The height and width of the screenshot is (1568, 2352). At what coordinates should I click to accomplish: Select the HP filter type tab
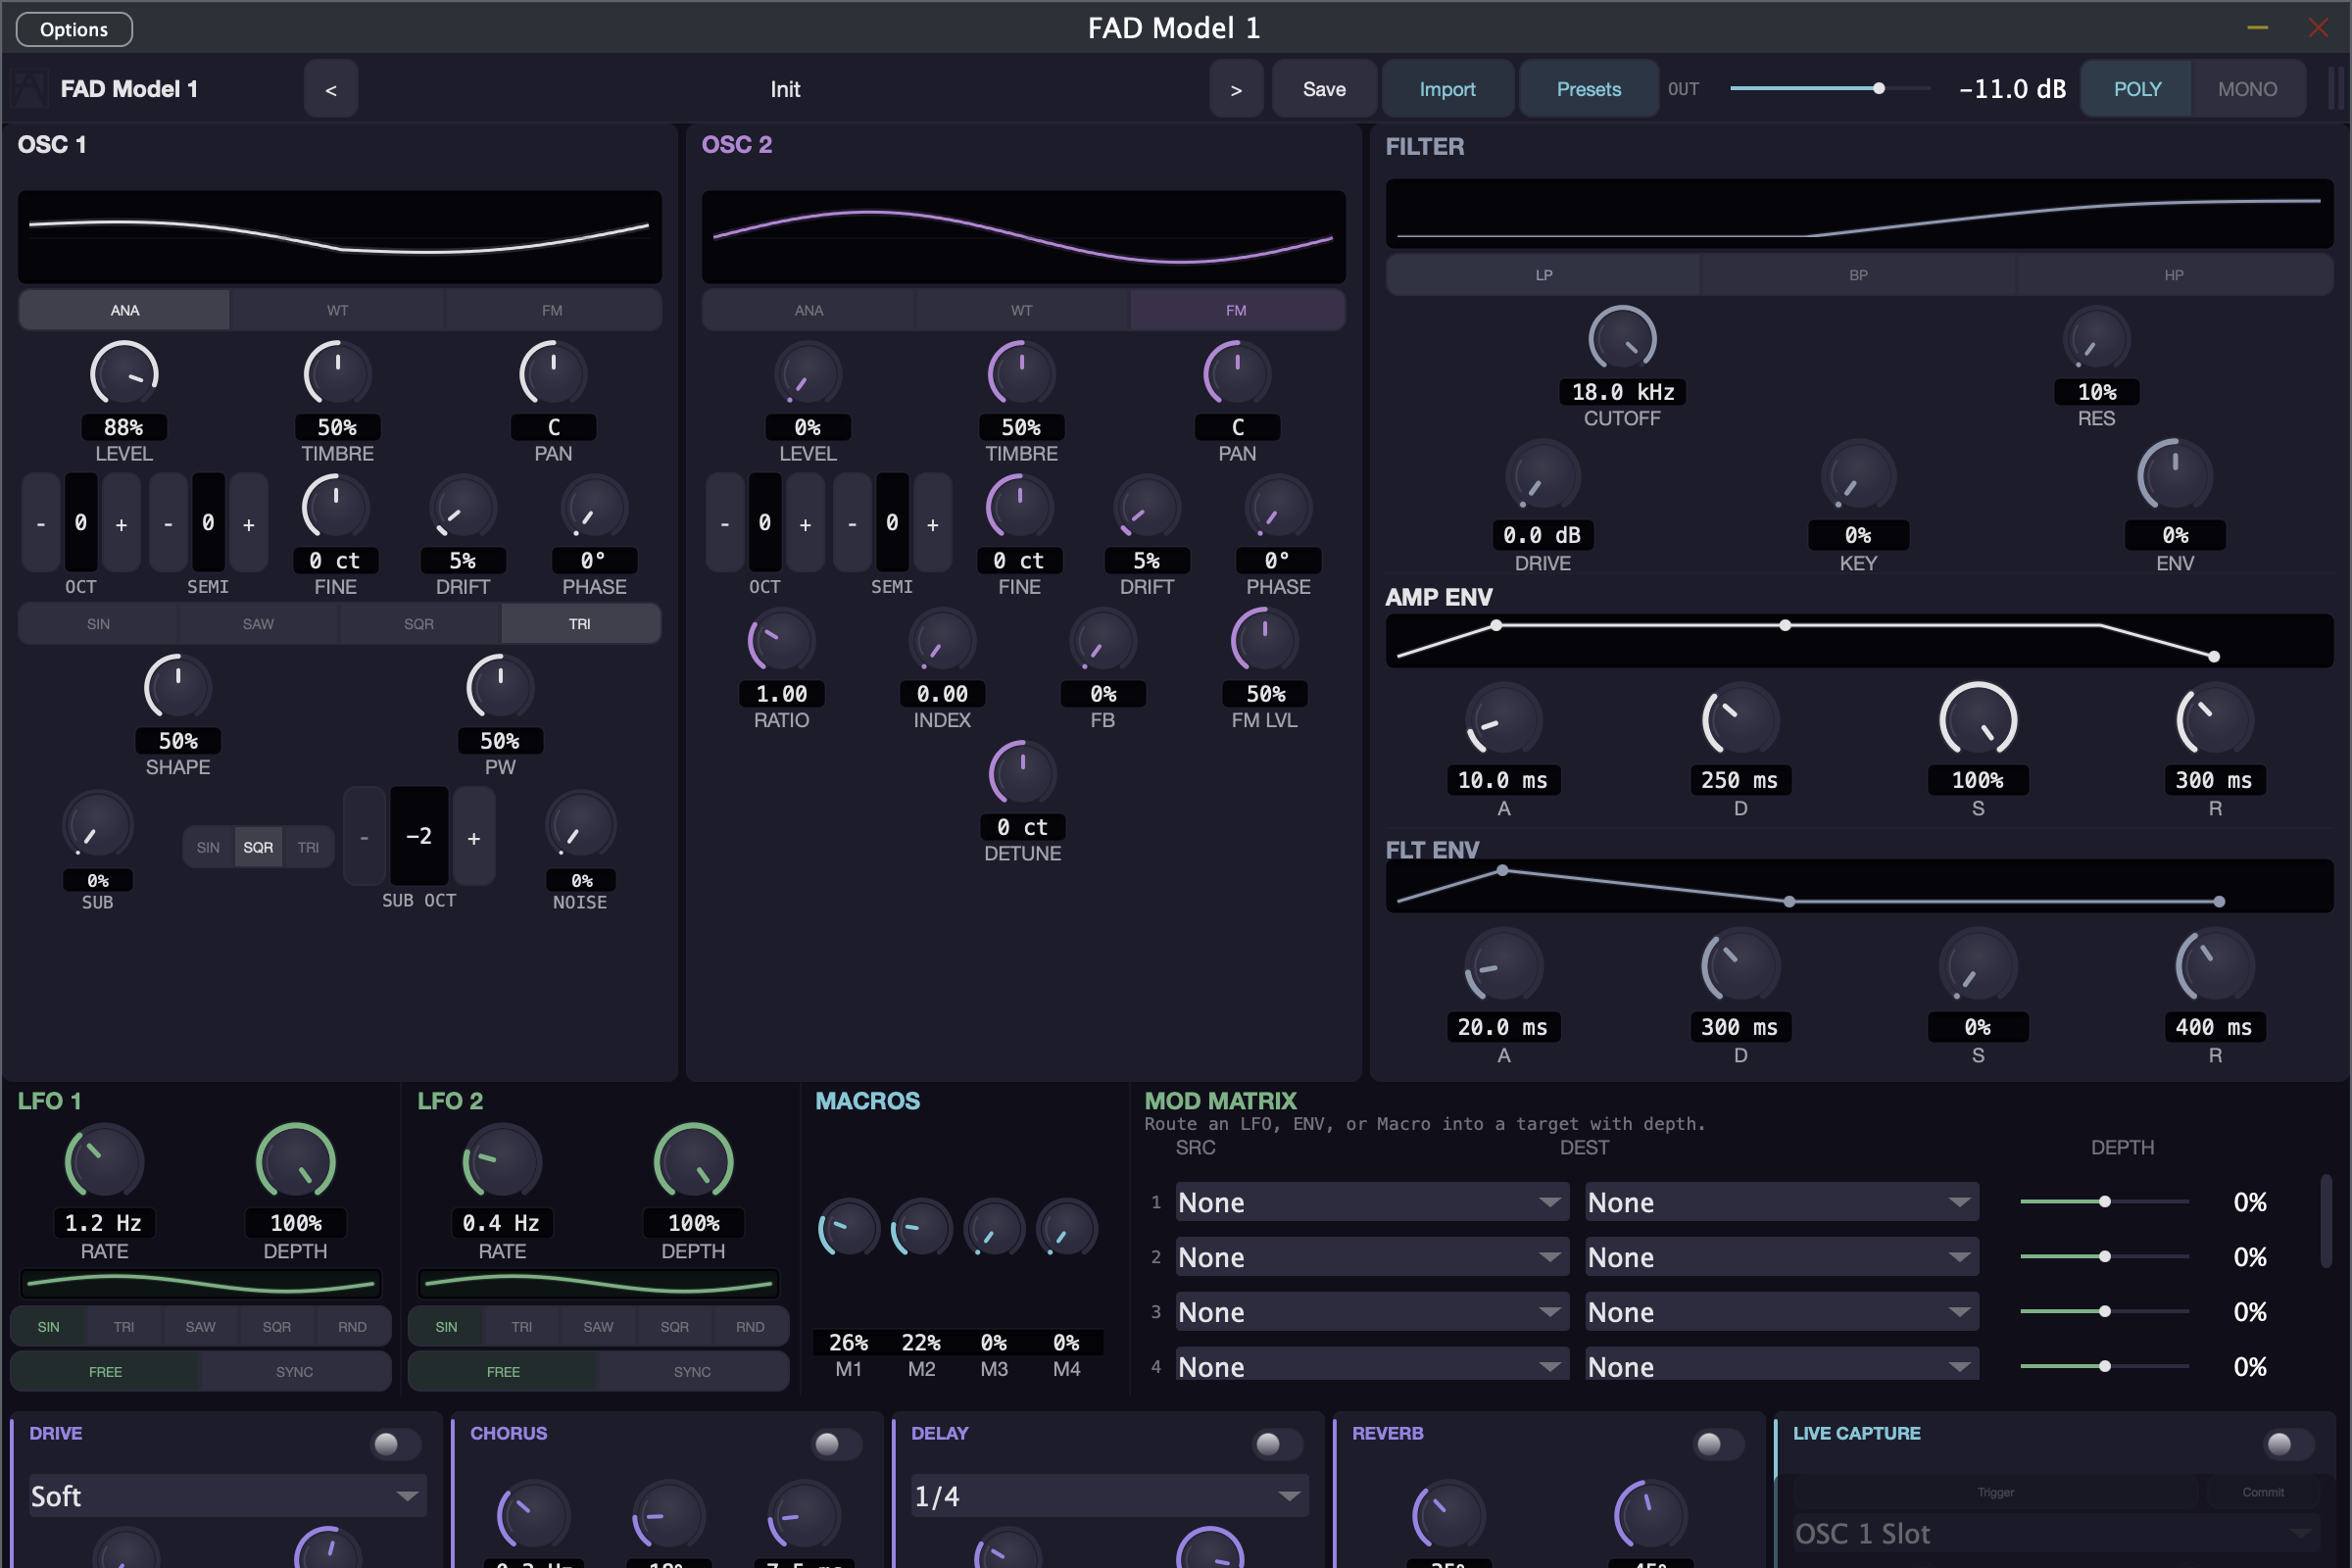2173,275
